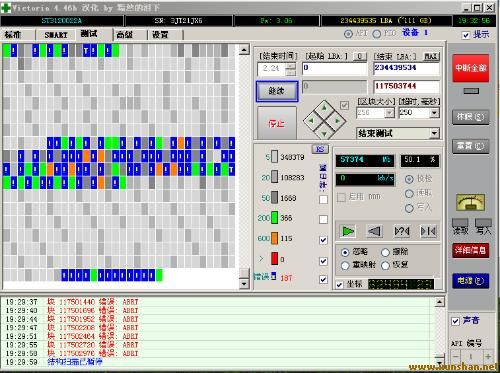Toggle the 声音 sound checkbox

tap(456, 321)
